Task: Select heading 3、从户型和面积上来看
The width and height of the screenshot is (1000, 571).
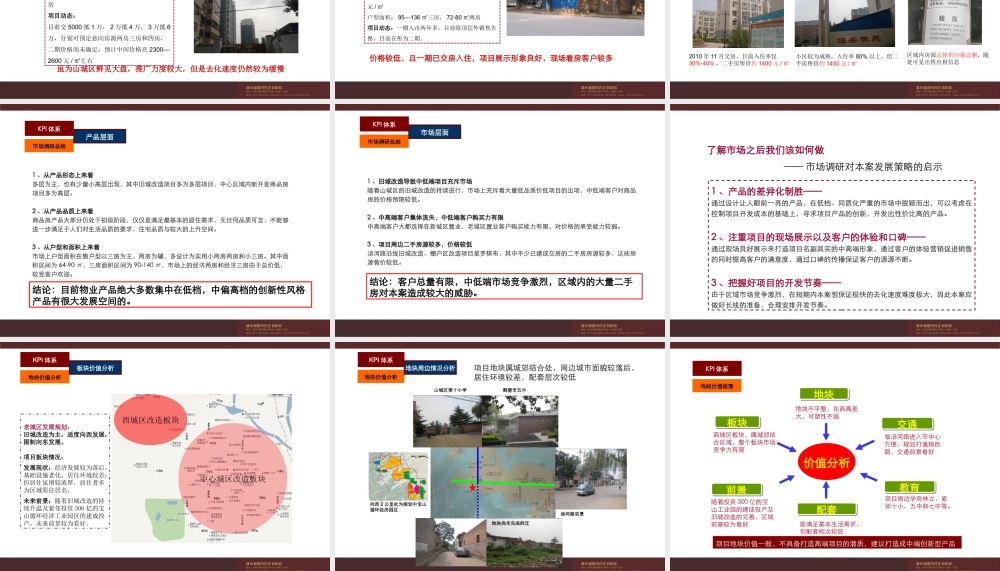Action: (x=66, y=247)
